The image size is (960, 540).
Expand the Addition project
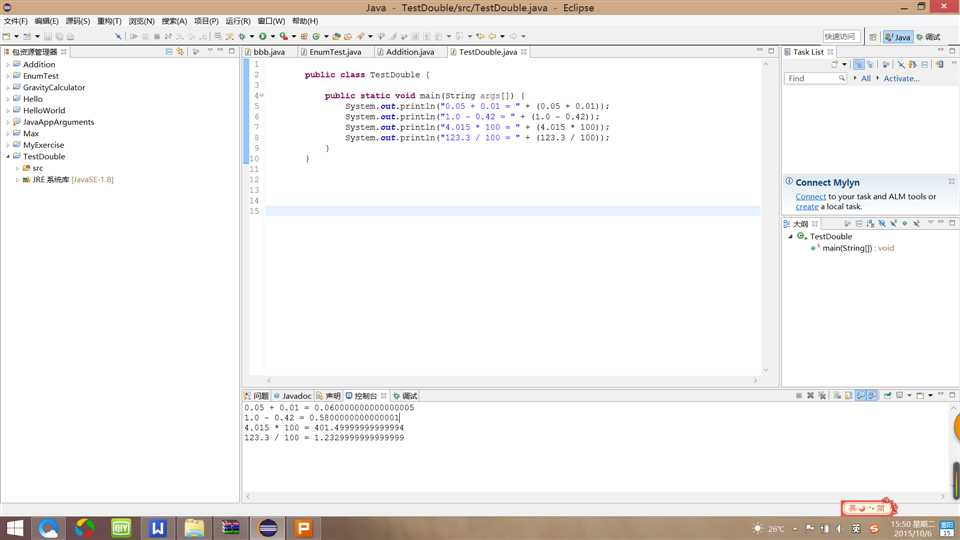(8, 64)
